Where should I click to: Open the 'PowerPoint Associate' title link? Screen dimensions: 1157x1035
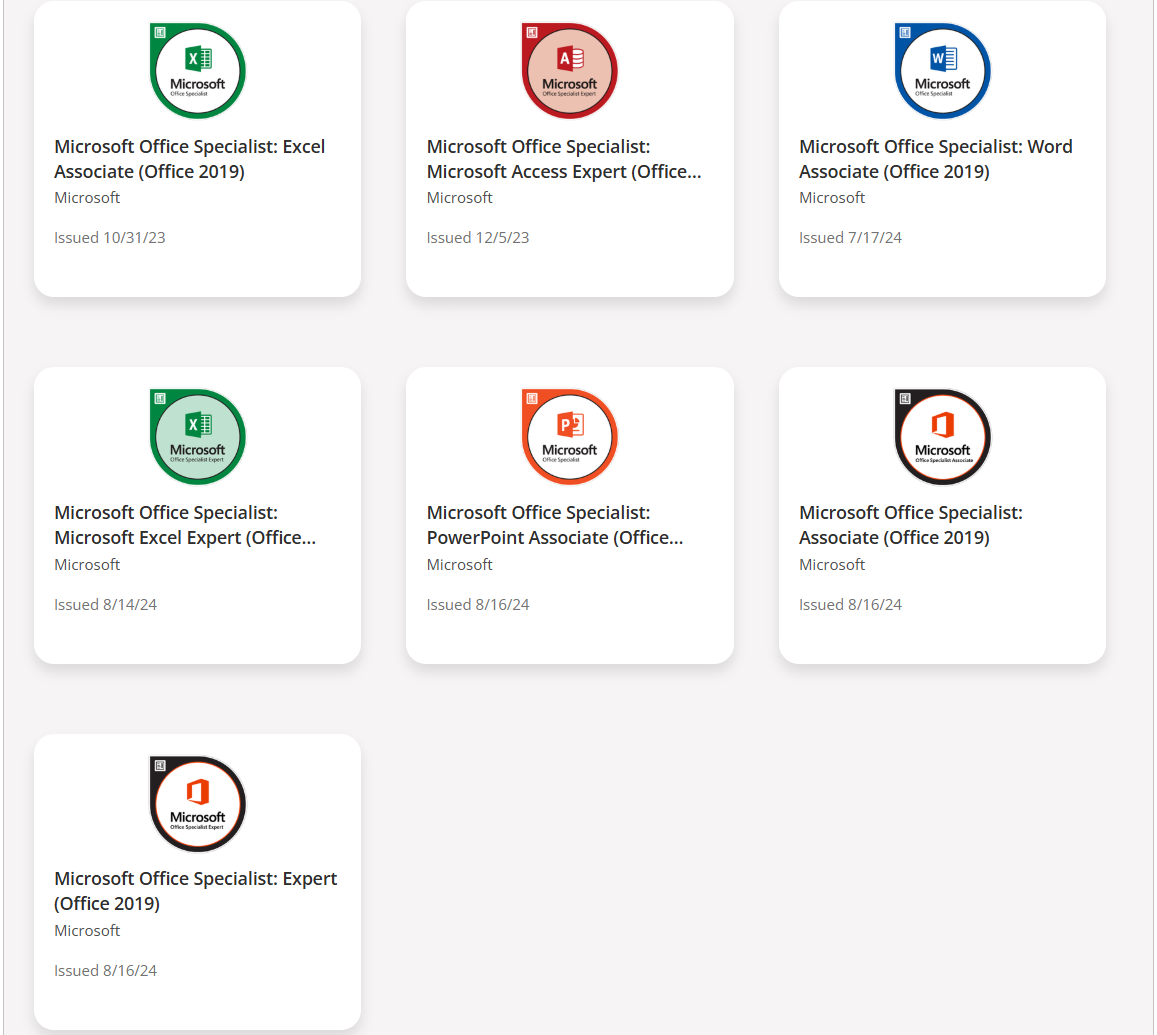click(x=555, y=525)
